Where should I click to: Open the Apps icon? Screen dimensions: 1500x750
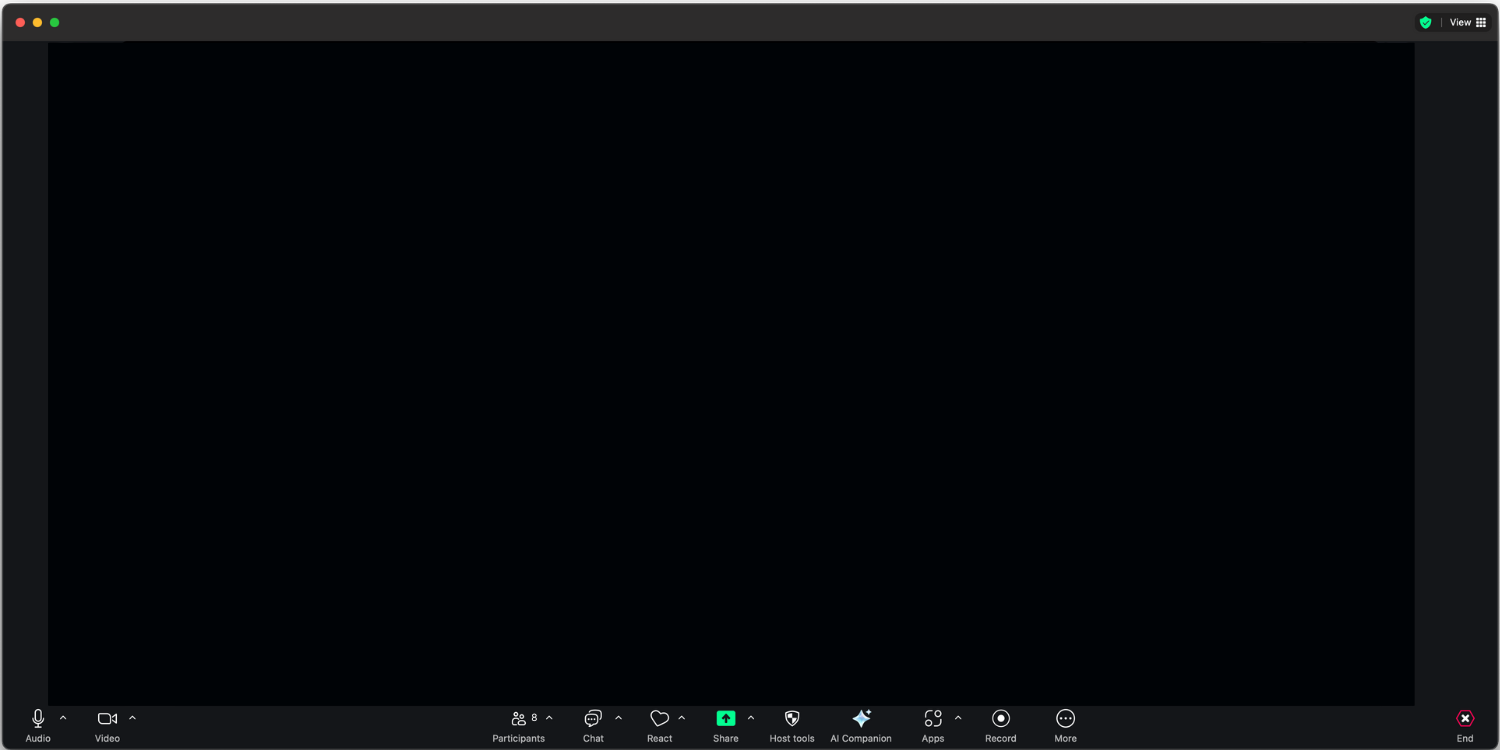933,718
